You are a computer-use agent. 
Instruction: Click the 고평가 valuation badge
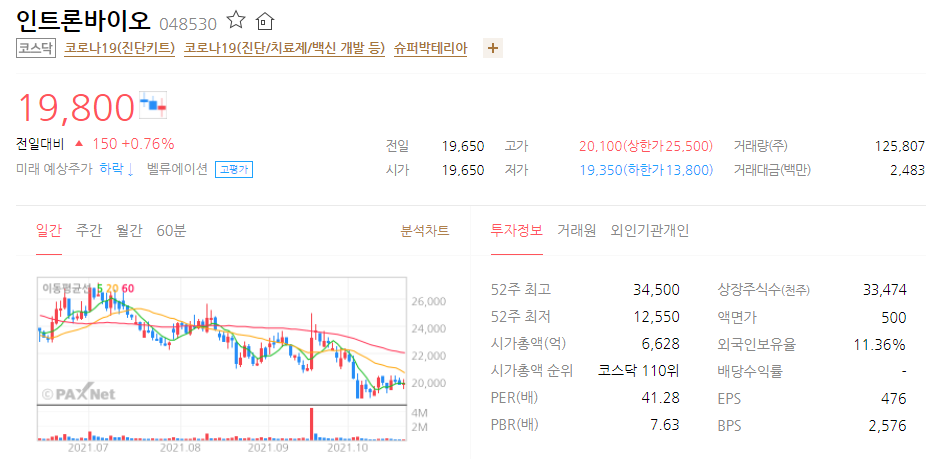click(x=234, y=170)
